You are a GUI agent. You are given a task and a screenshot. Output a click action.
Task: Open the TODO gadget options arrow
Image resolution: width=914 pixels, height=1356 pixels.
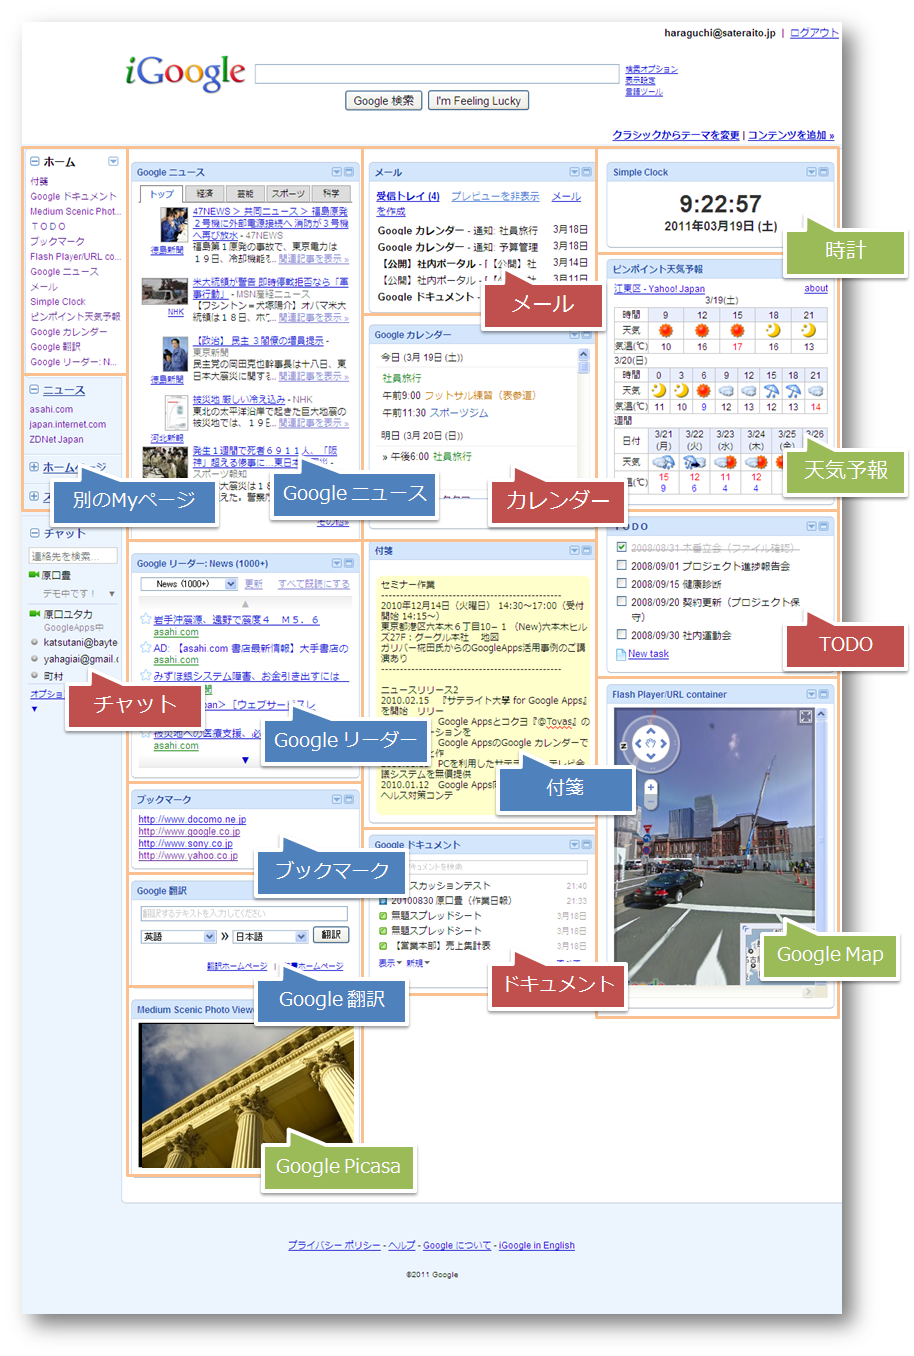811,526
